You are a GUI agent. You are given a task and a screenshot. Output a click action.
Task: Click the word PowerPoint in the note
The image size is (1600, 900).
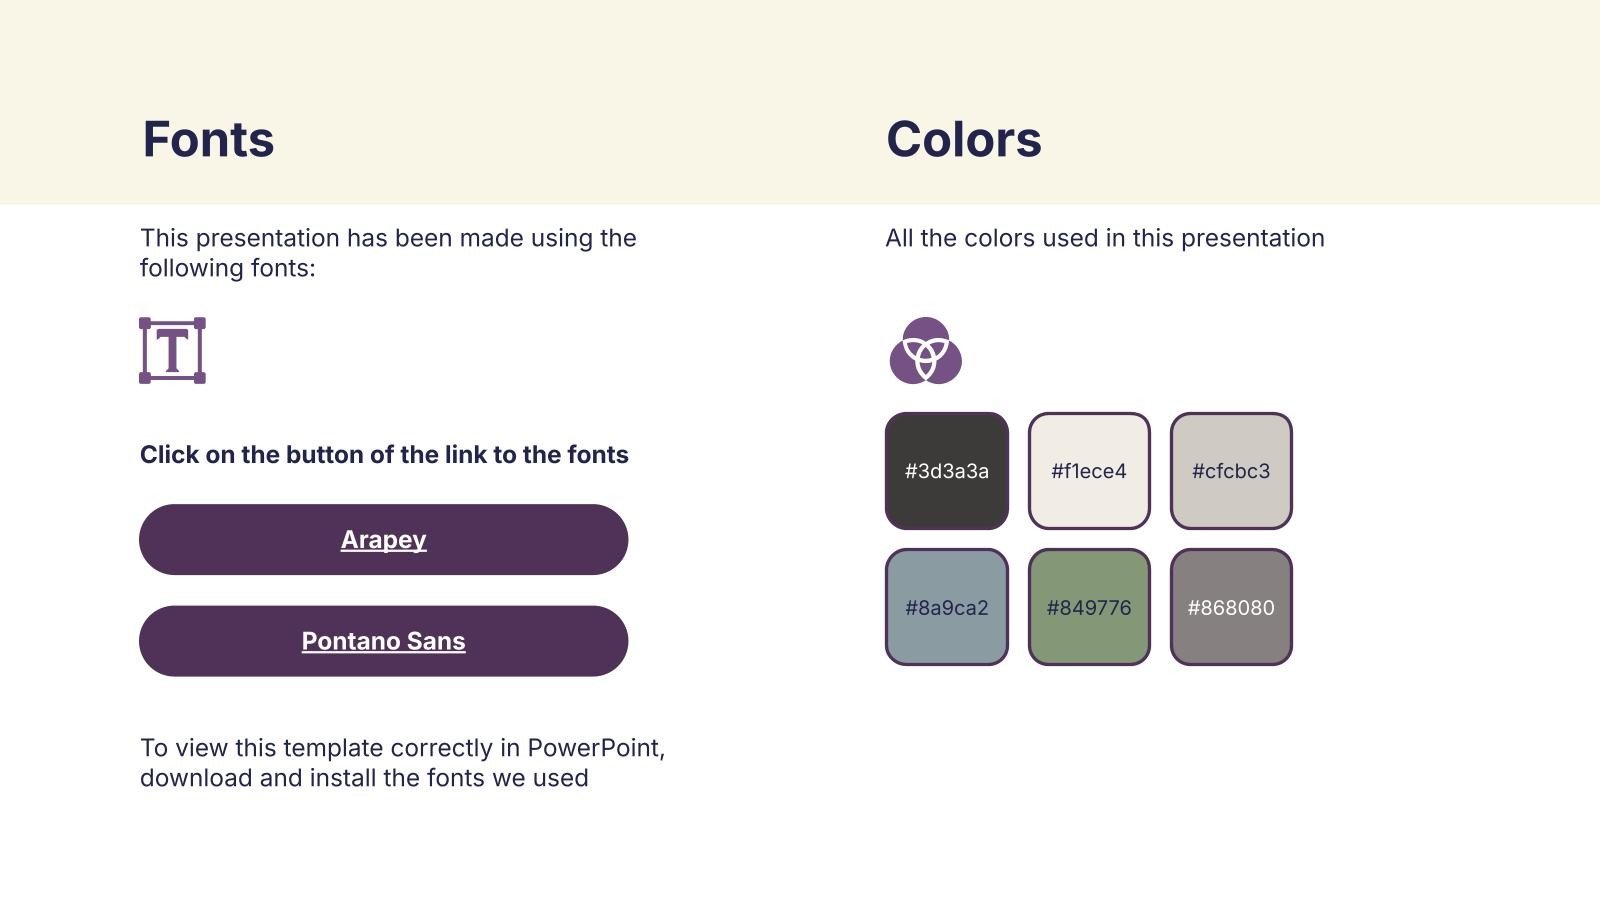594,748
